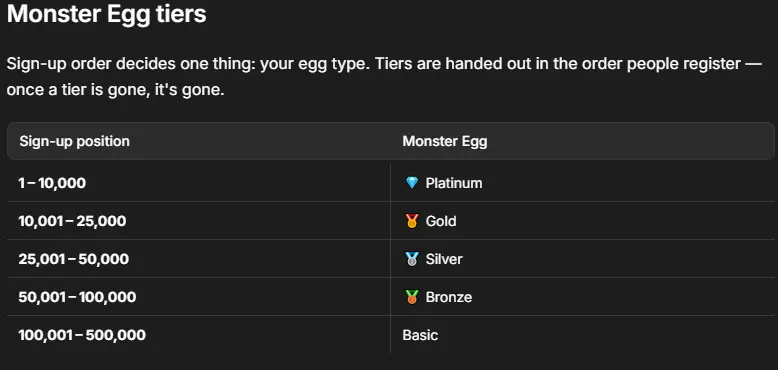
Task: Click the Bronze medal icon
Action: click(412, 297)
